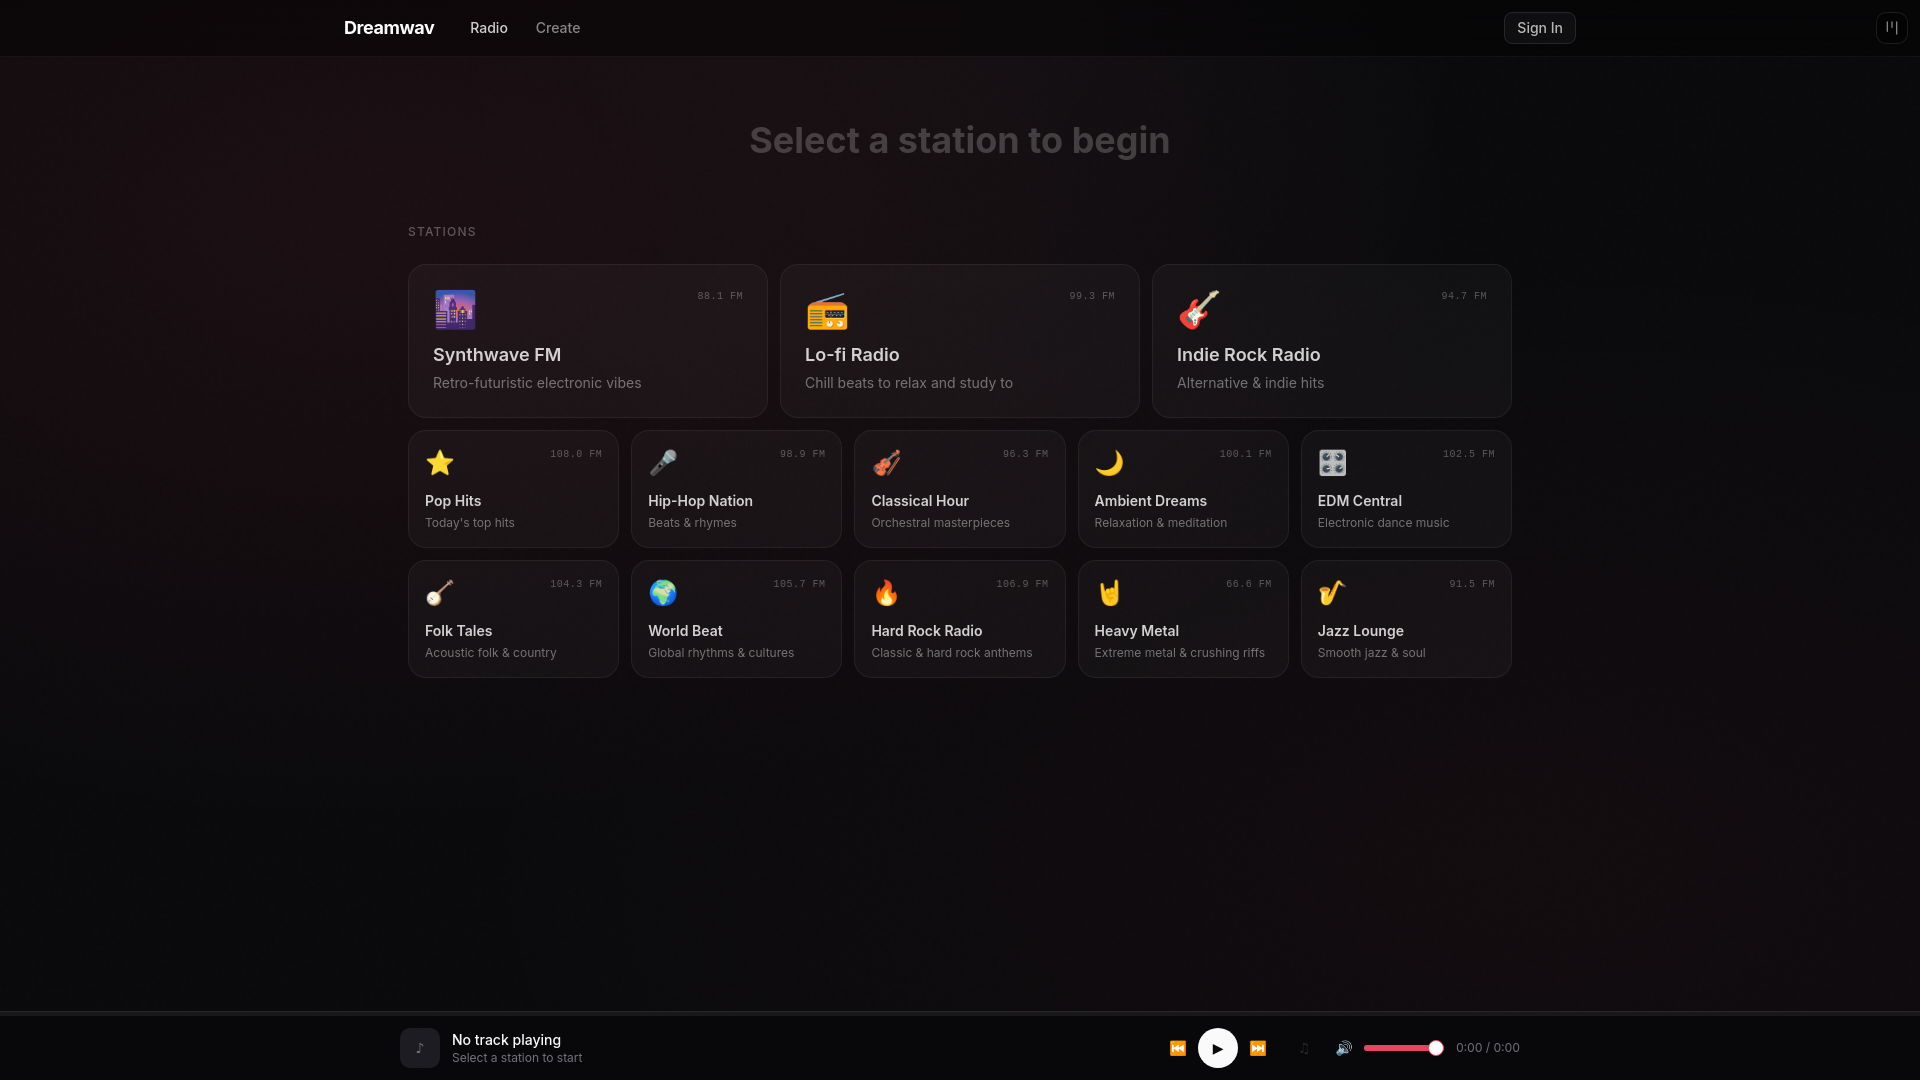
Task: Click the 91.5 FM frequency label
Action: pos(1472,584)
